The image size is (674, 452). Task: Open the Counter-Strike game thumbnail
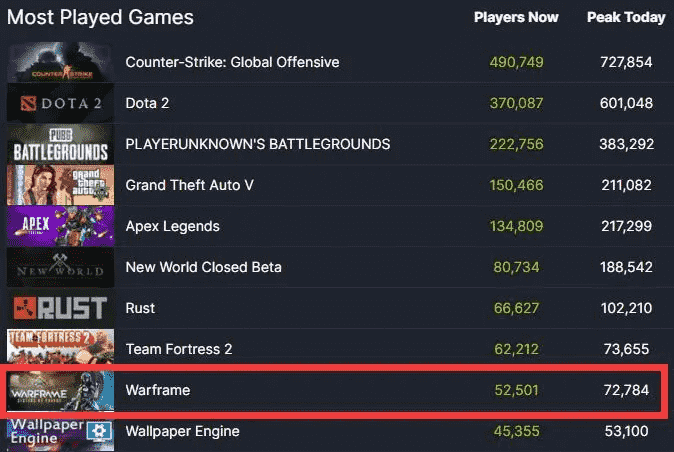(x=61, y=62)
